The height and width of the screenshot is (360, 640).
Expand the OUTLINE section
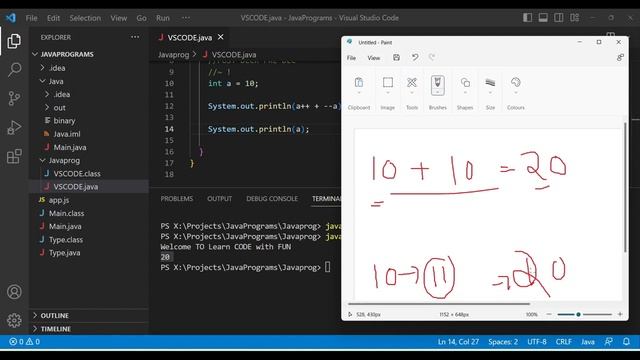55,316
